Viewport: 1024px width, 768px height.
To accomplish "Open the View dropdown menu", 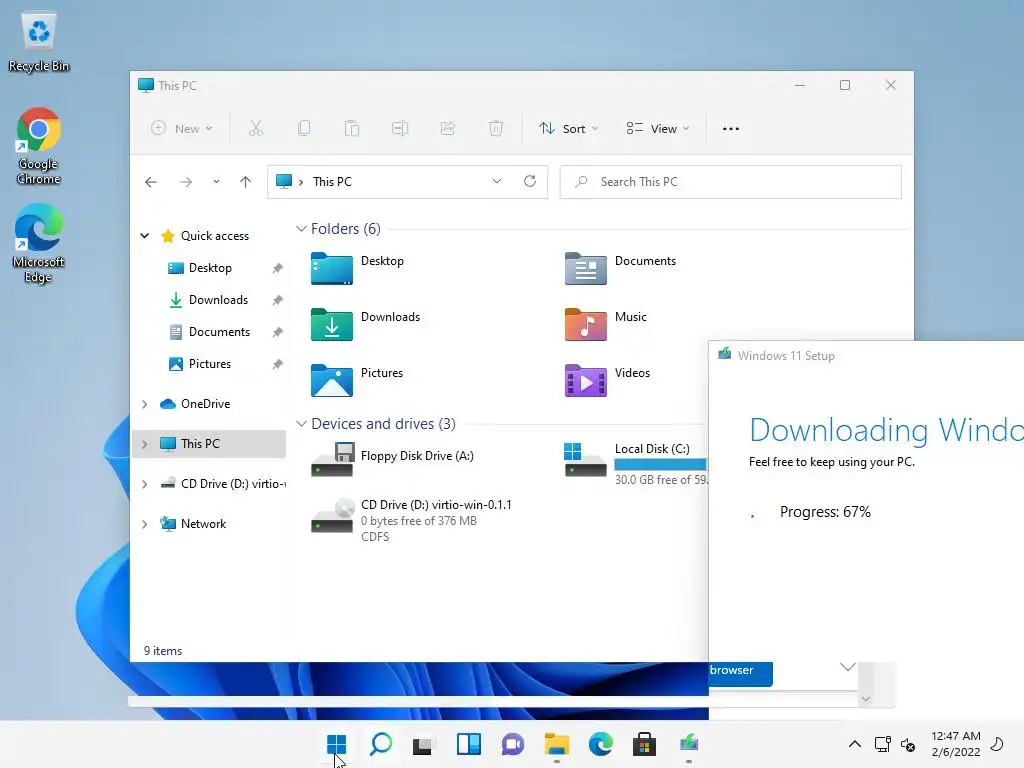I will pos(658,129).
